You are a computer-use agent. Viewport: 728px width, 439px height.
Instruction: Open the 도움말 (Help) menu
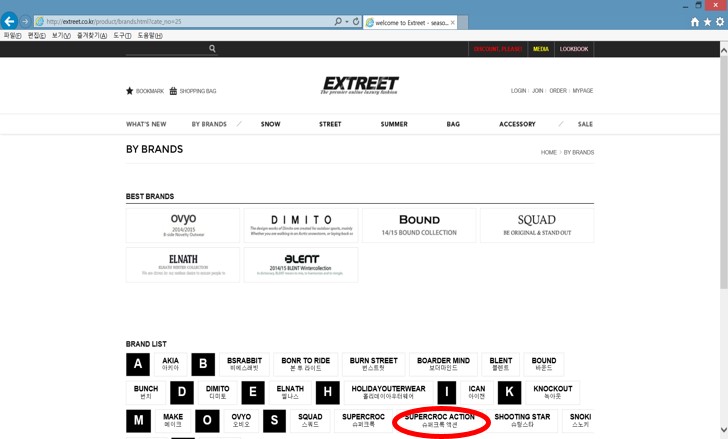150,35
